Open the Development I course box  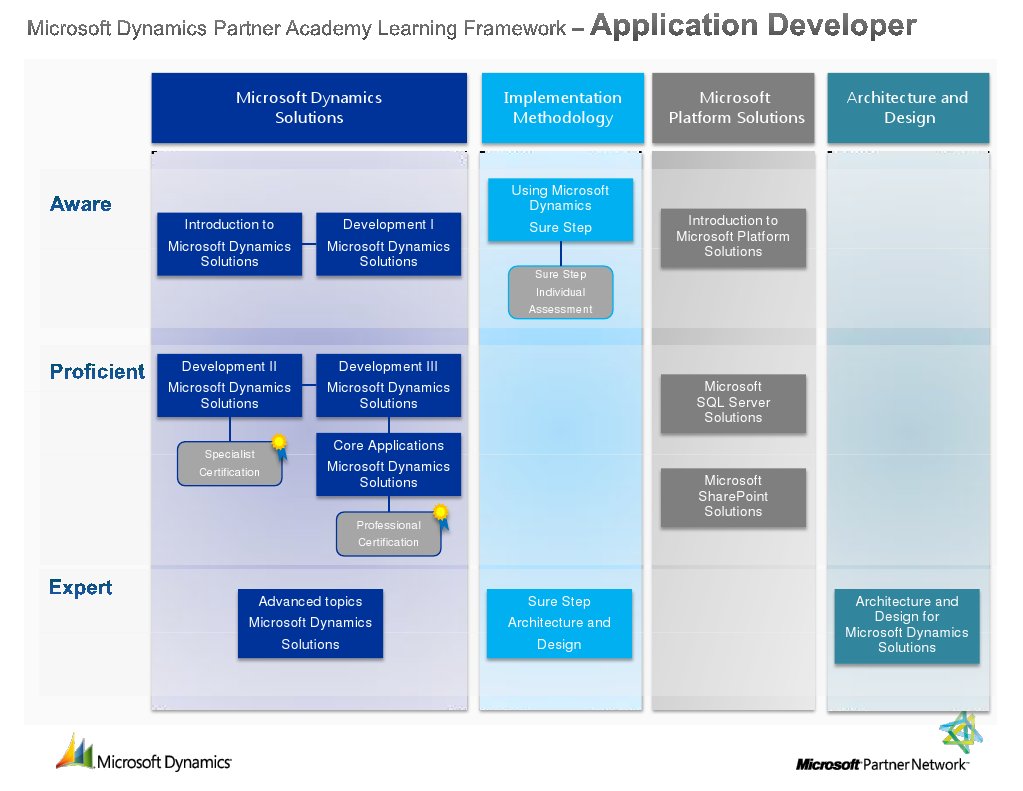[388, 243]
